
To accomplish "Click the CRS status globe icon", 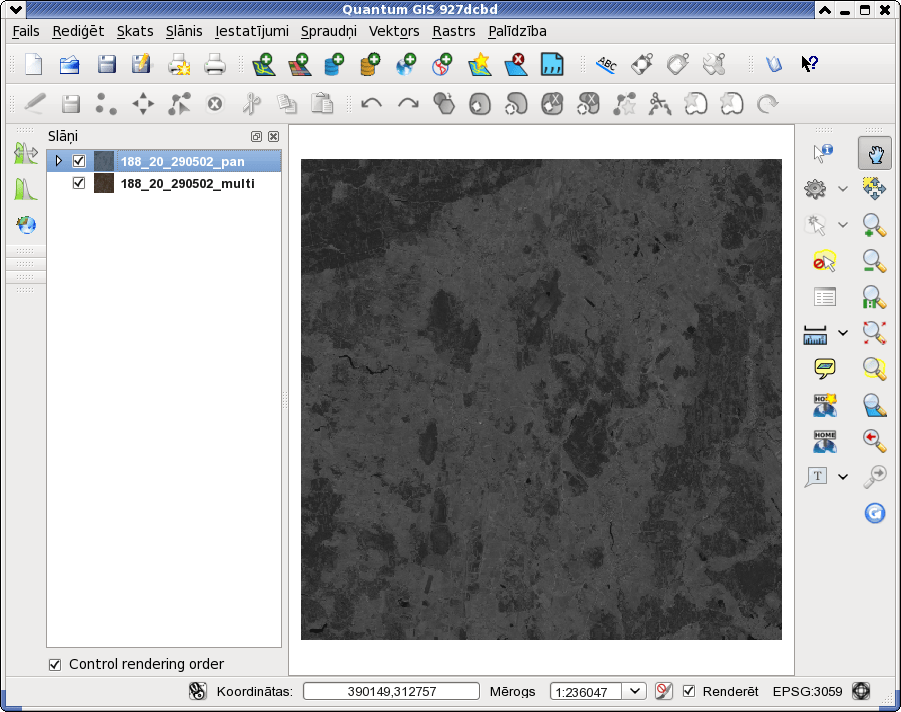I will tap(861, 691).
